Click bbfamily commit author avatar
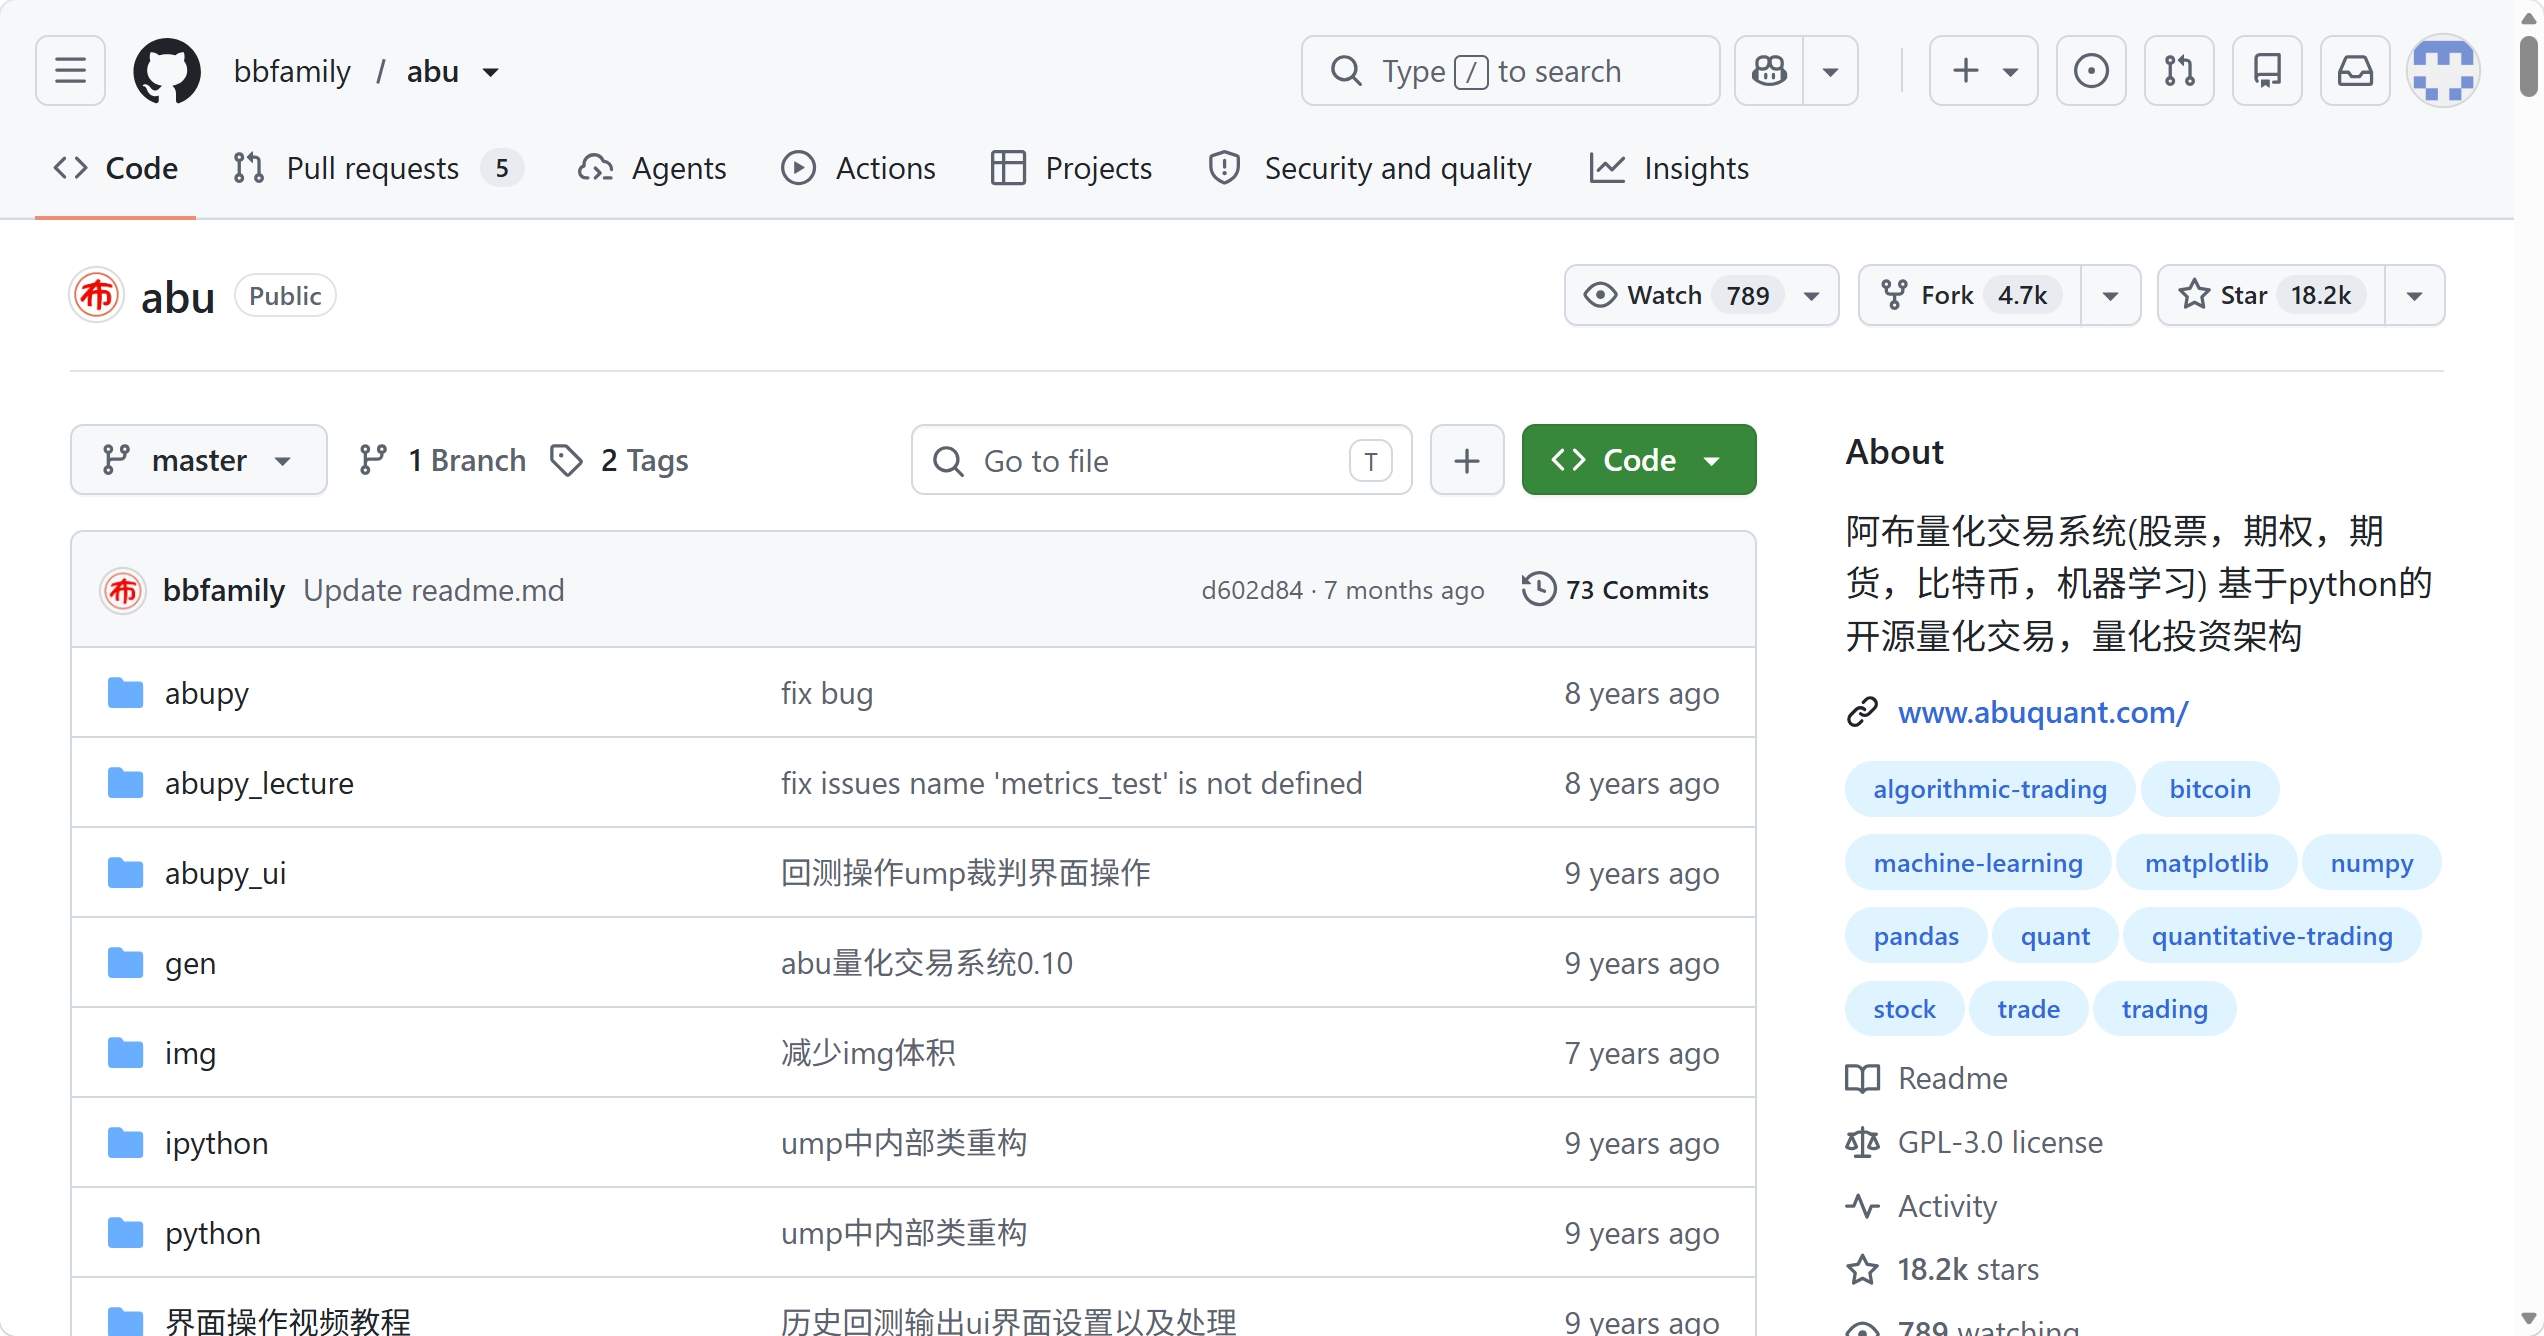Screen dimensions: 2544x1336 123,591
